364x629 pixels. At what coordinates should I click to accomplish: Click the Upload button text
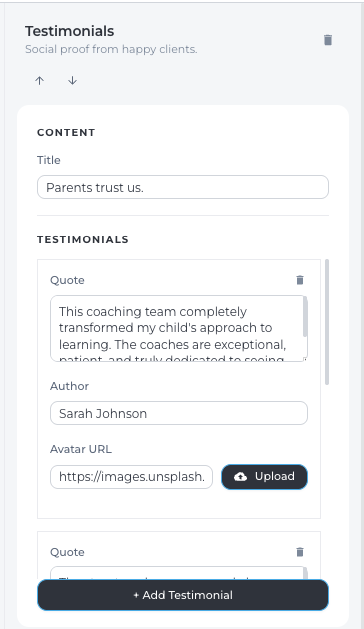(275, 476)
